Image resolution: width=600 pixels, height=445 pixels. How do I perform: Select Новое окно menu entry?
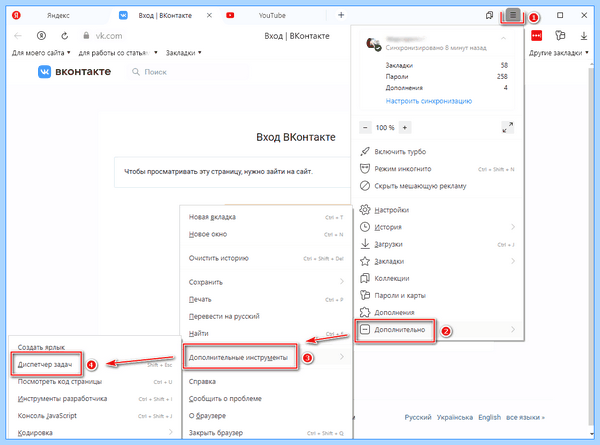tap(266, 234)
